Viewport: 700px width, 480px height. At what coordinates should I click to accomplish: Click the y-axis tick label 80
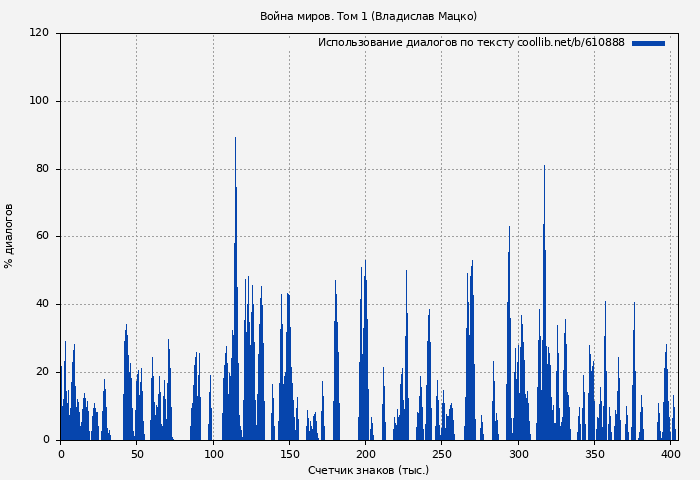click(x=42, y=169)
